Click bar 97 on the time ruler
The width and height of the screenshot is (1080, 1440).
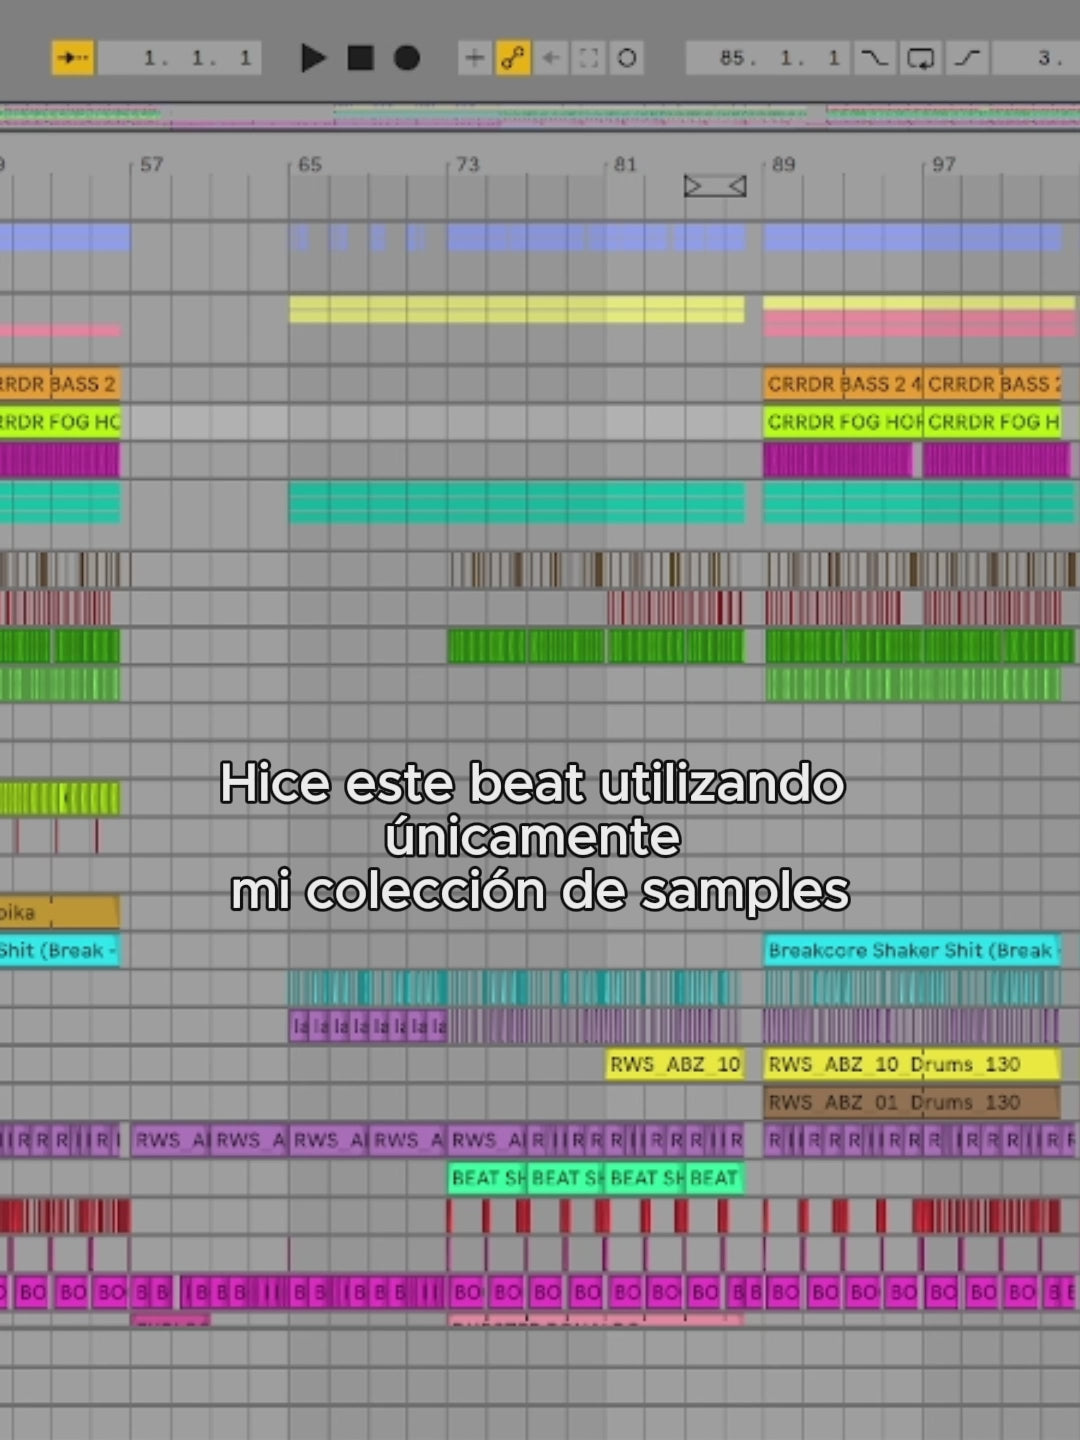944,164
